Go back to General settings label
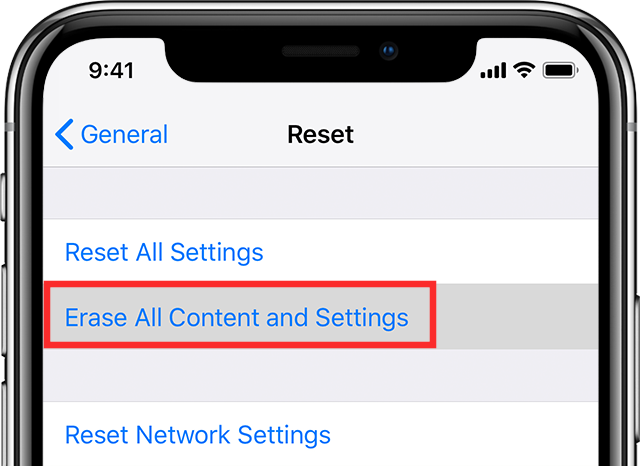The height and width of the screenshot is (466, 640). point(124,134)
